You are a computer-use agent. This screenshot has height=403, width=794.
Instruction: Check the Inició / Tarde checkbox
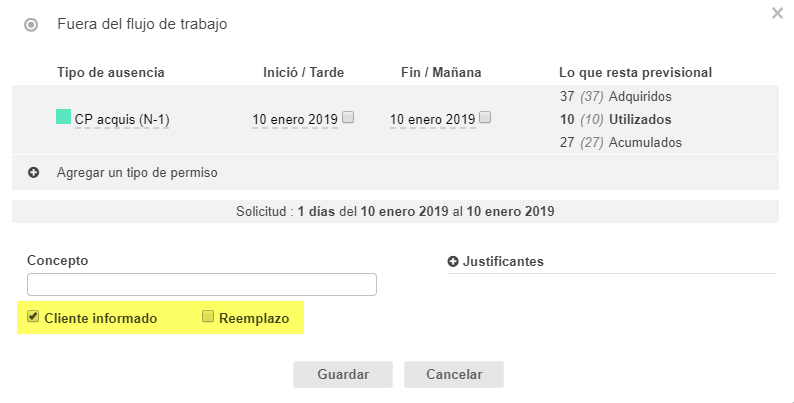(348, 117)
